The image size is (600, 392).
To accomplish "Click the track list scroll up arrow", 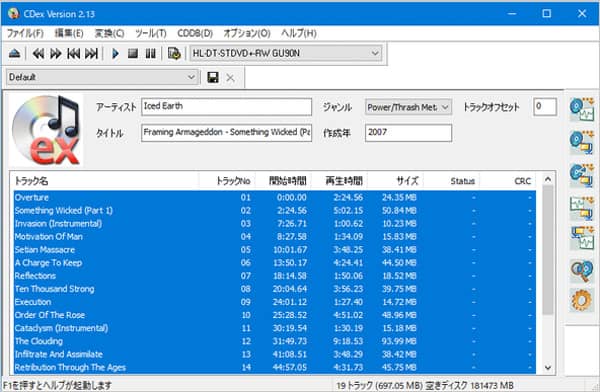I will tap(548, 179).
